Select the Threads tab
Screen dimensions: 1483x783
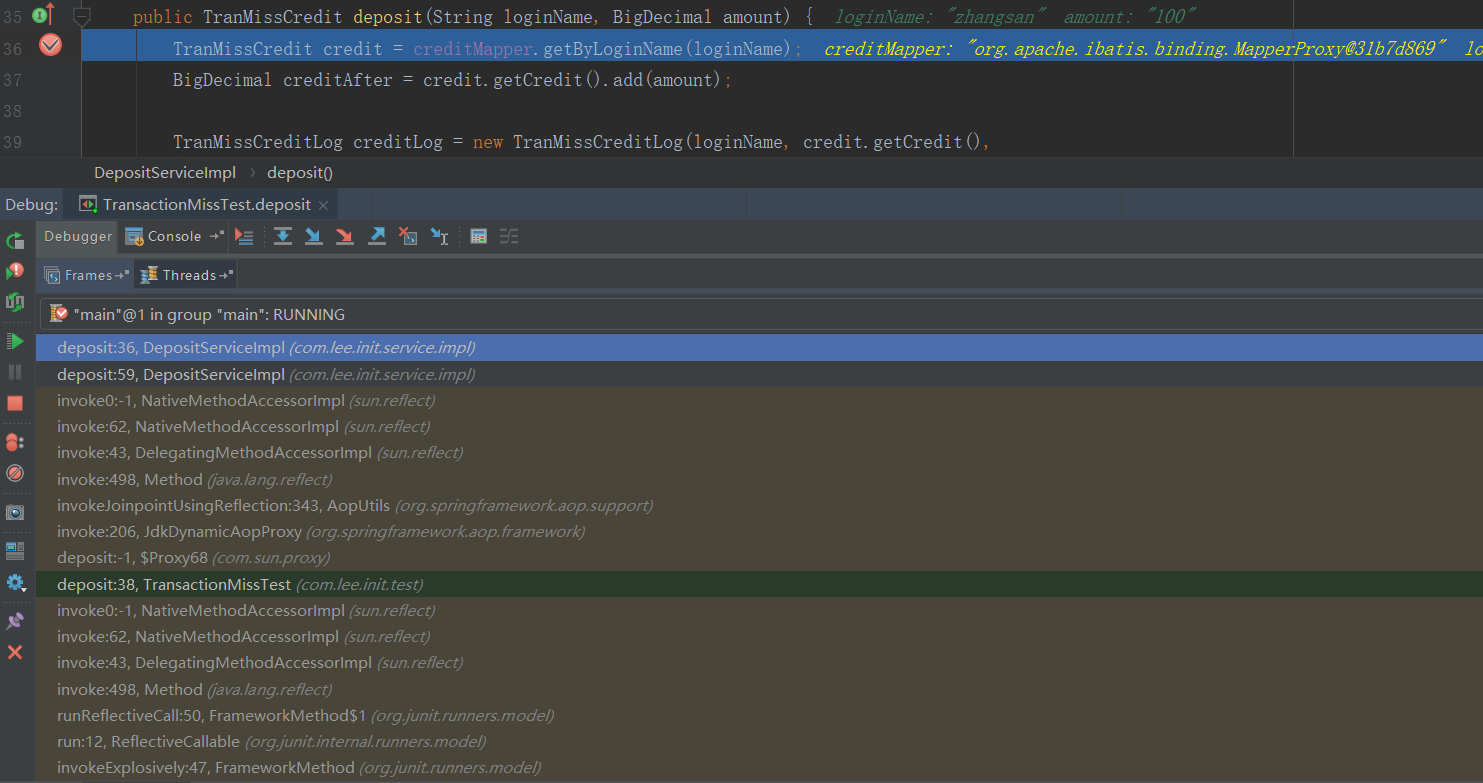[181, 275]
